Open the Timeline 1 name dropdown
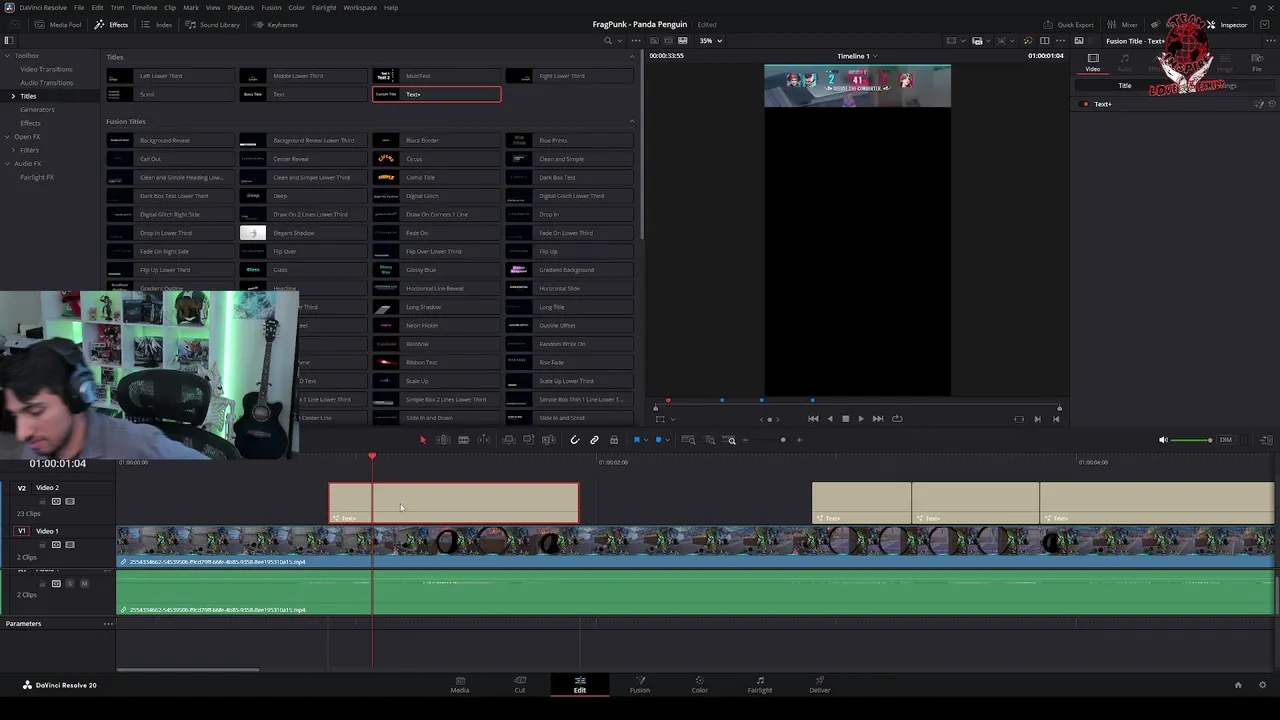The height and width of the screenshot is (720, 1280). (857, 56)
